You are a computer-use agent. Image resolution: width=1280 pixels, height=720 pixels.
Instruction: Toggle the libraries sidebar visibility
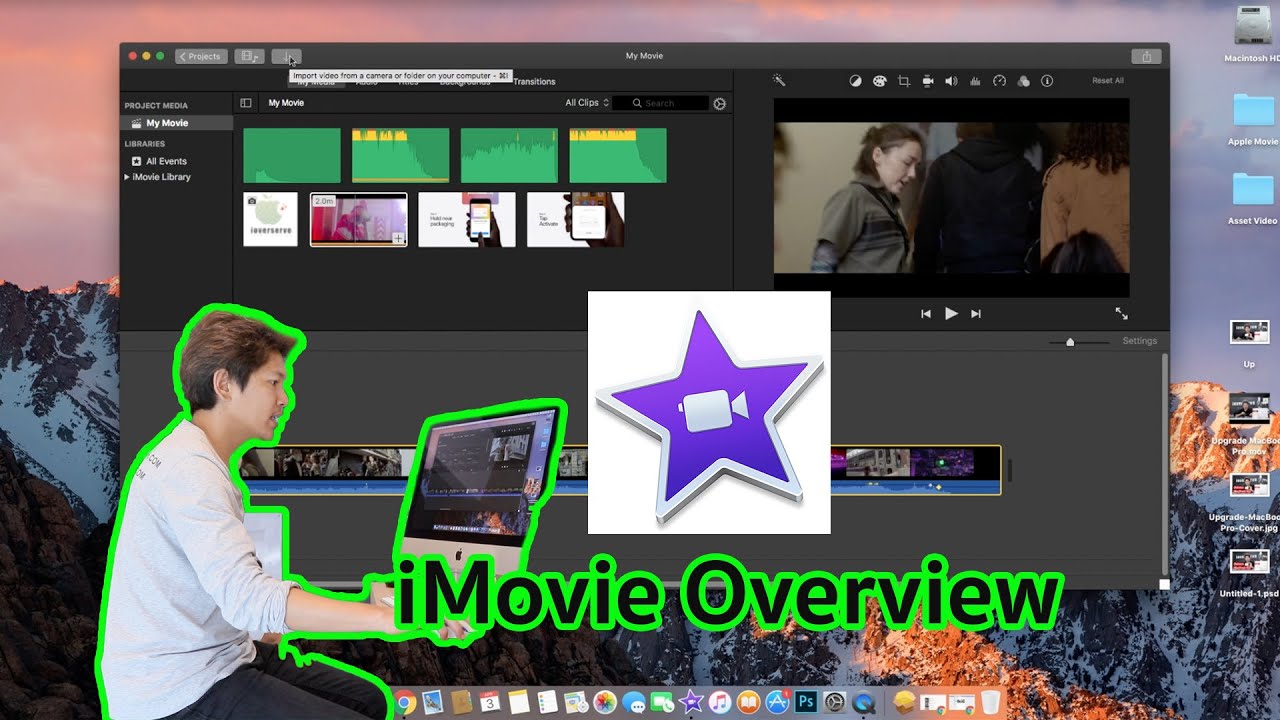(x=246, y=103)
